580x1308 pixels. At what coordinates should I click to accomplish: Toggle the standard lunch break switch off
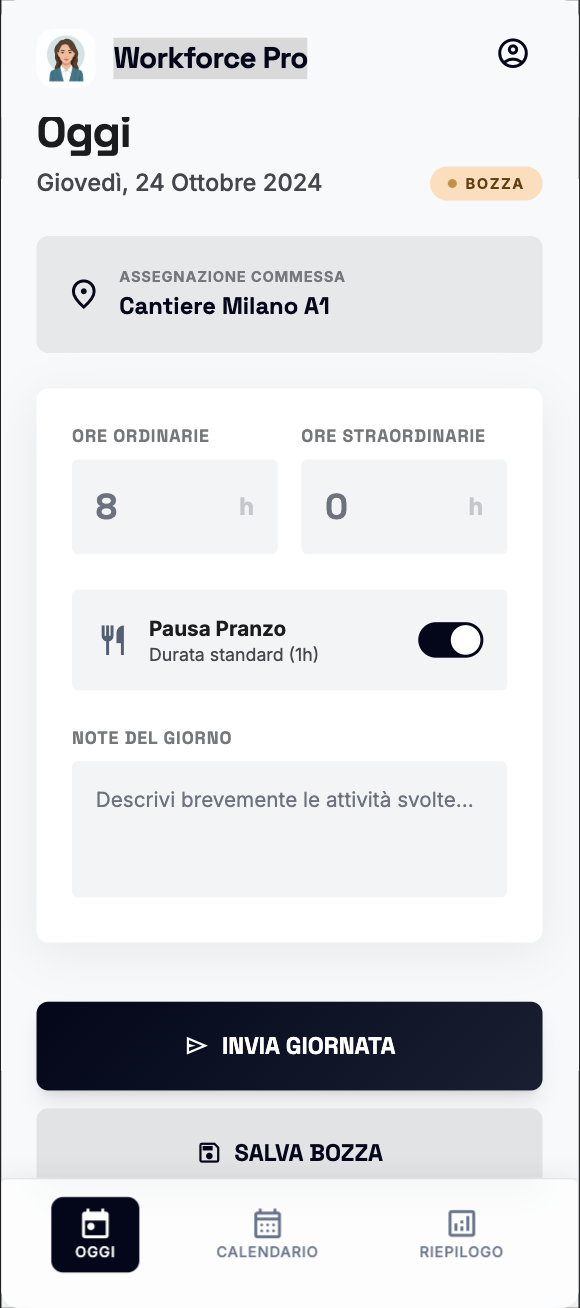(450, 640)
